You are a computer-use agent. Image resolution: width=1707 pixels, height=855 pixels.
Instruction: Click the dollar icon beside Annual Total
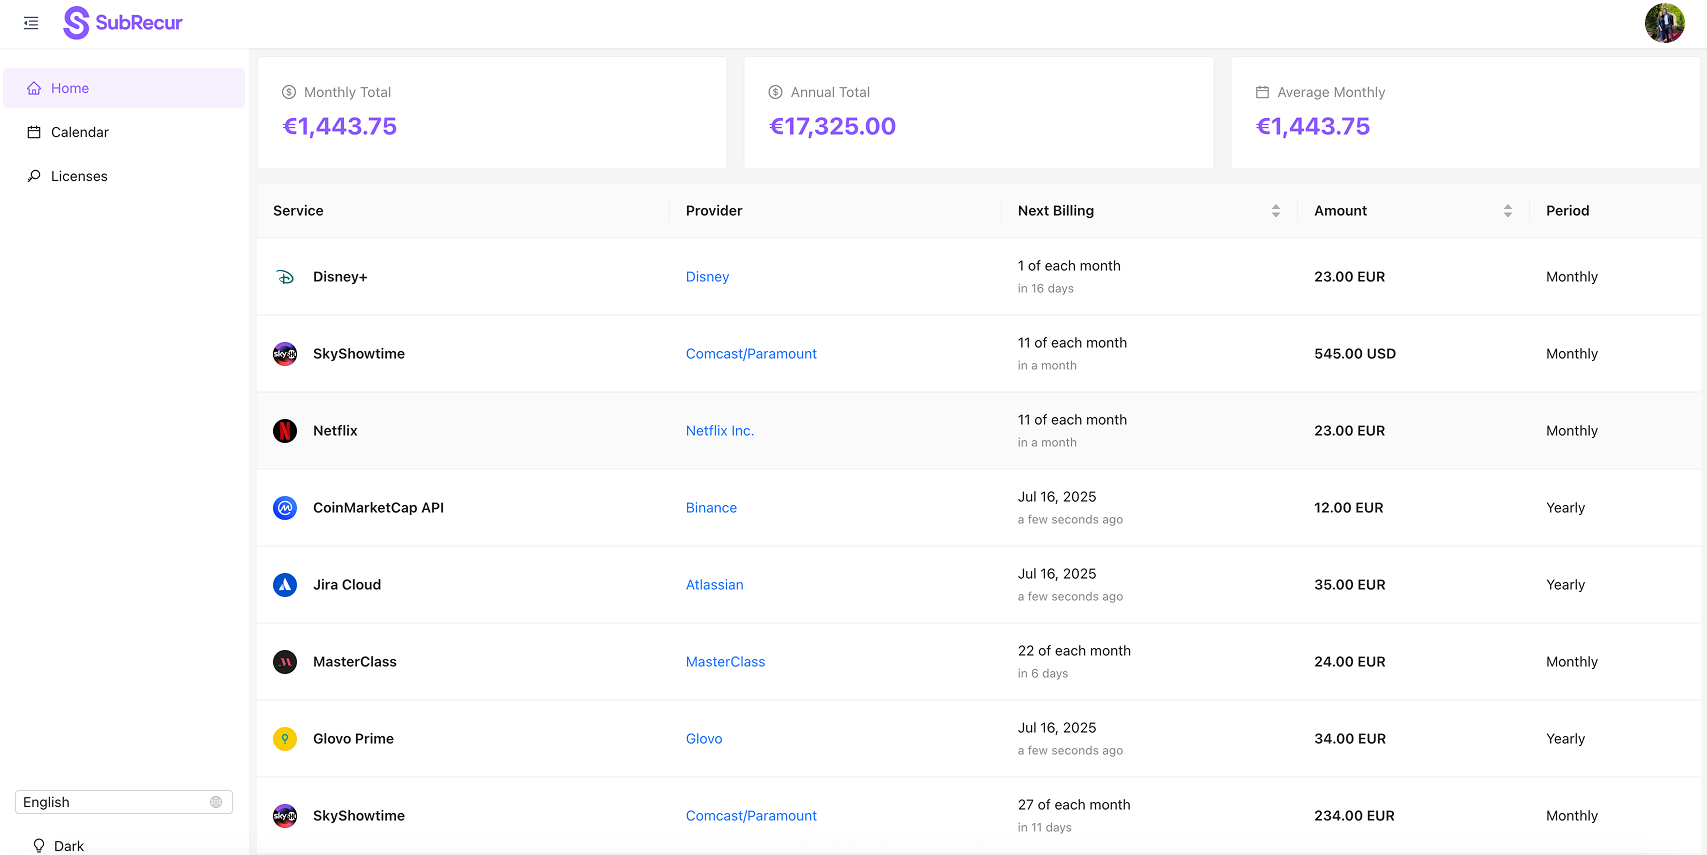(775, 92)
